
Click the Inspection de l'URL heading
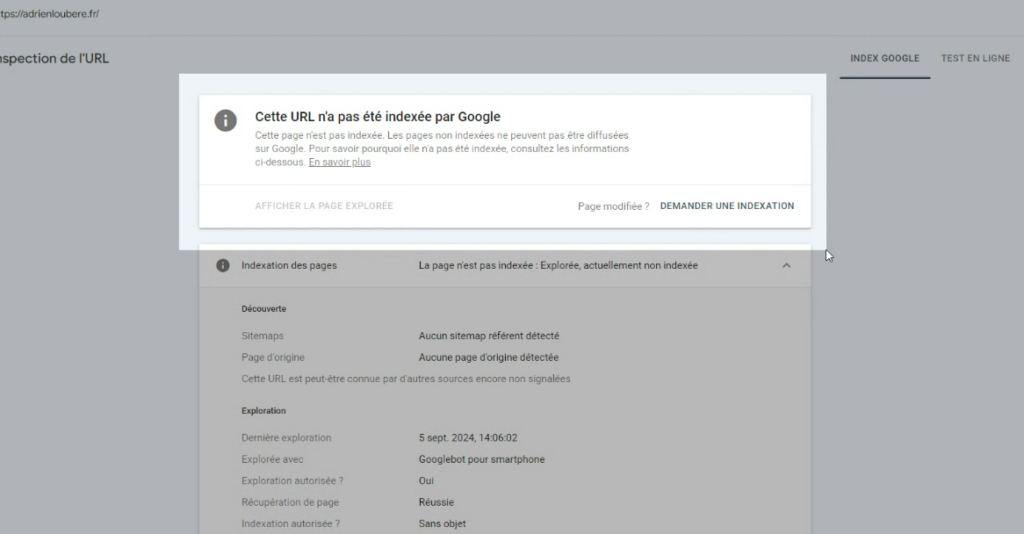[54, 58]
